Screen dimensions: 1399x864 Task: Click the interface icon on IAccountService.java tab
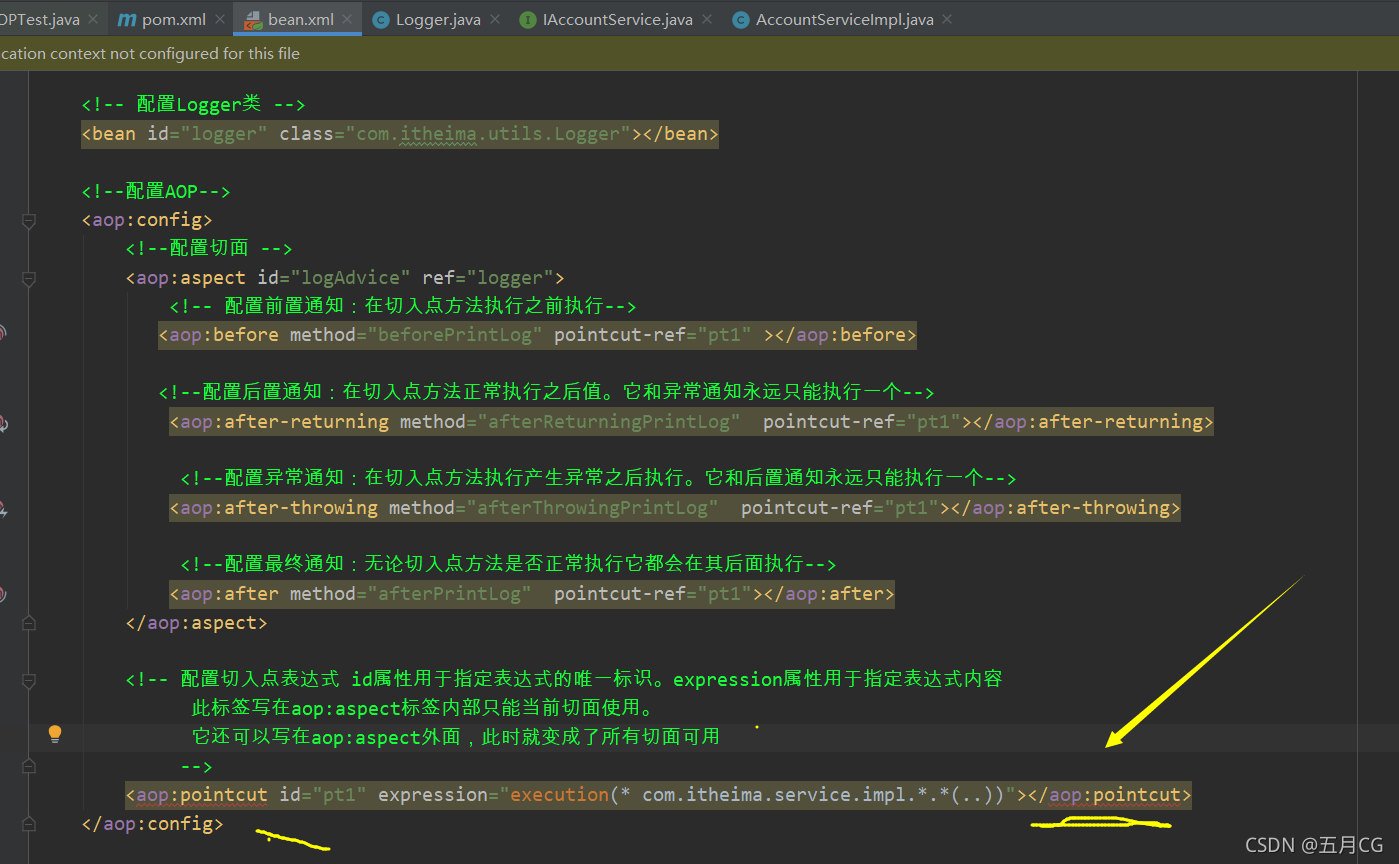527,19
